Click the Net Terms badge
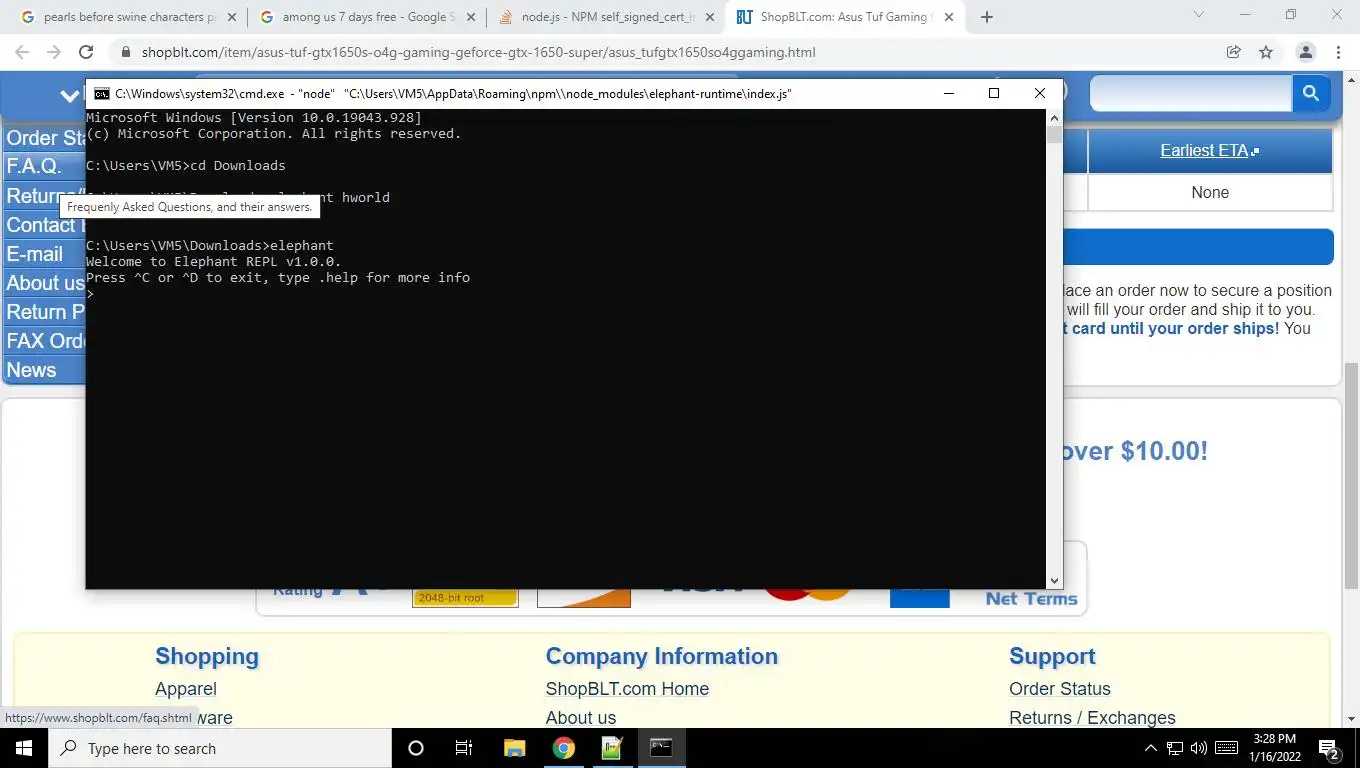The height and width of the screenshot is (768, 1360). (1031, 598)
